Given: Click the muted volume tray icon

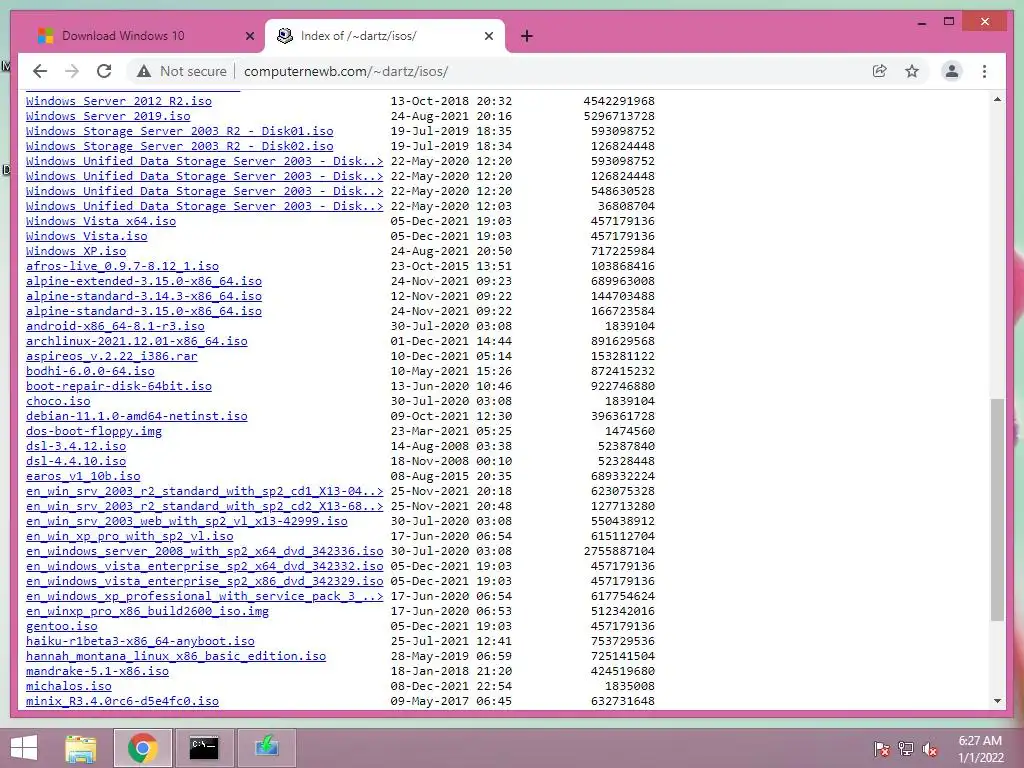Looking at the screenshot, I should [x=930, y=748].
